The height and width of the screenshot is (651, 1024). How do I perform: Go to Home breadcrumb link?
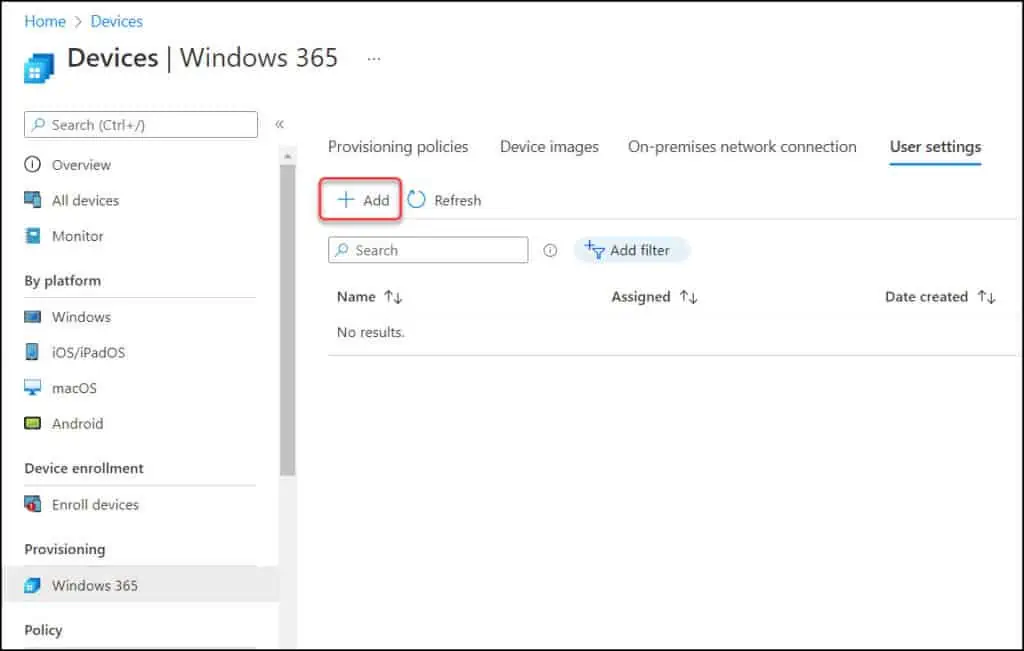coord(45,21)
